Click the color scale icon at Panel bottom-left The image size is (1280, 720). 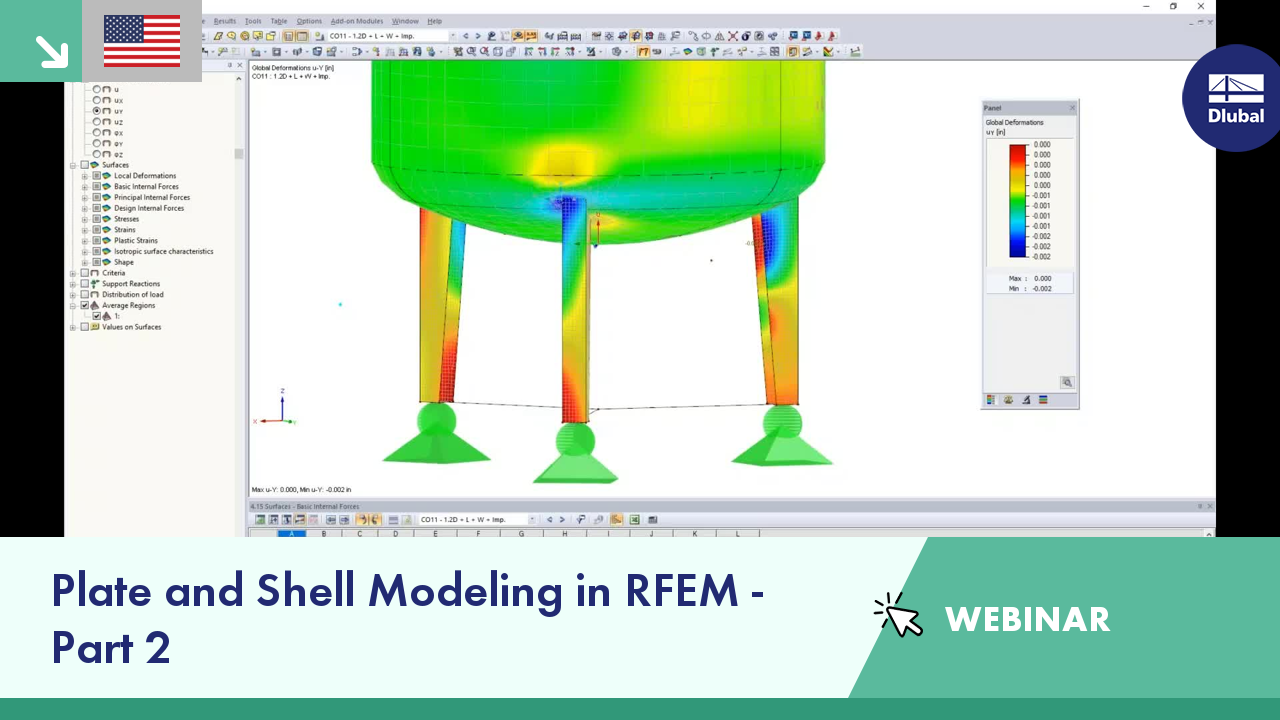click(991, 399)
